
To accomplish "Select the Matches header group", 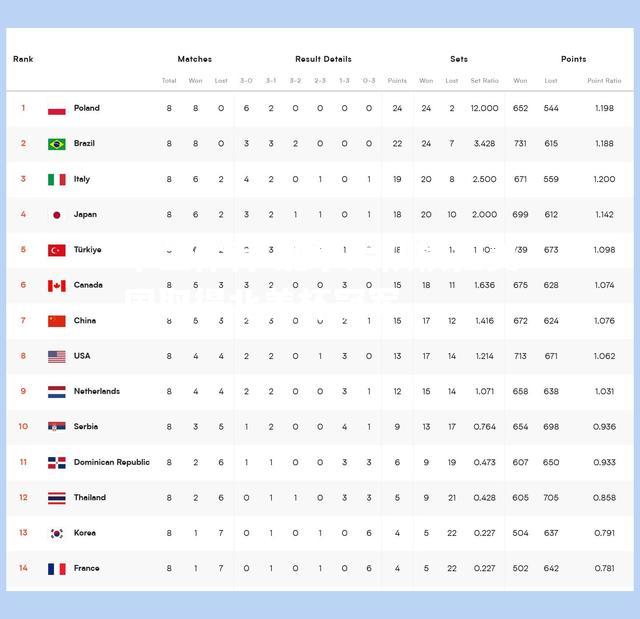I will 195,59.
